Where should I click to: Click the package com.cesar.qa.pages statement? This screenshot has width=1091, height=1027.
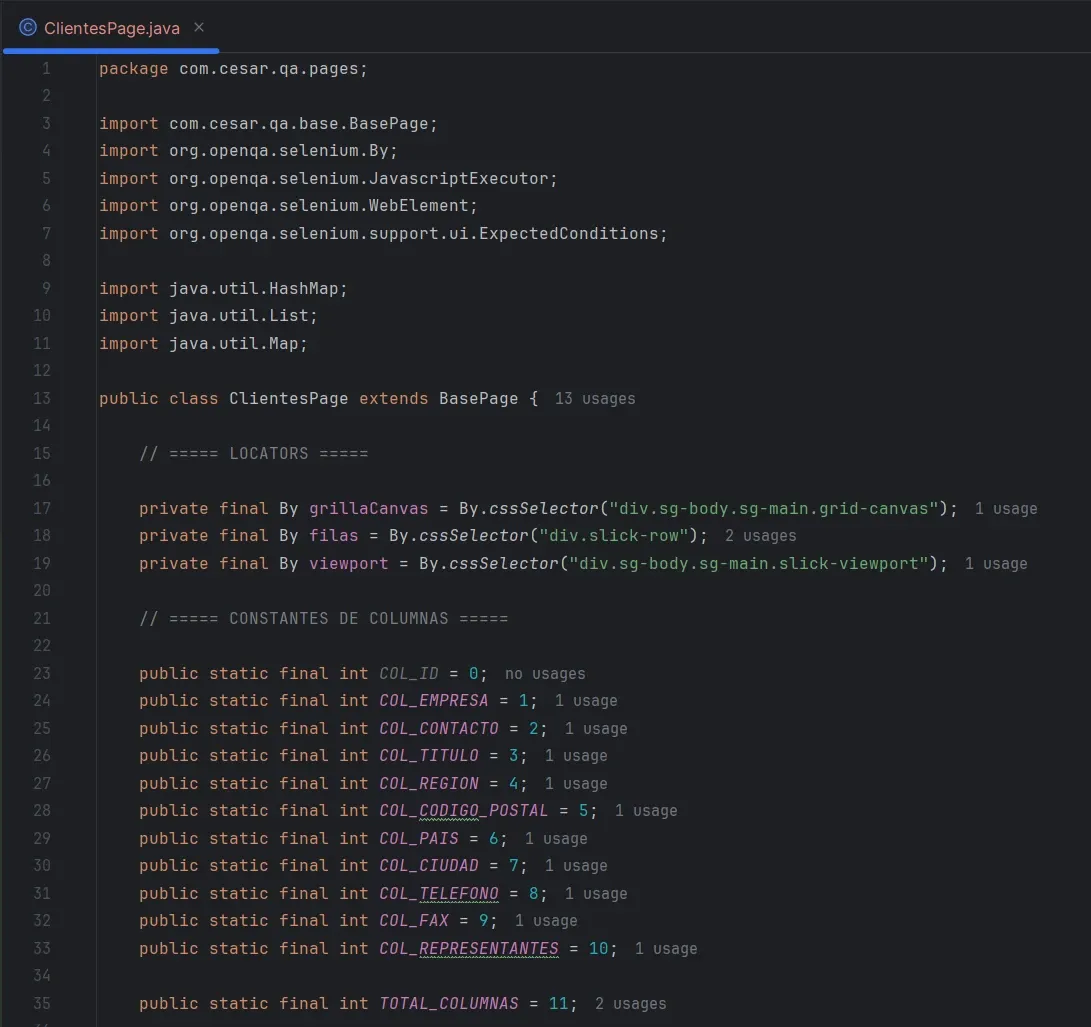(231, 68)
